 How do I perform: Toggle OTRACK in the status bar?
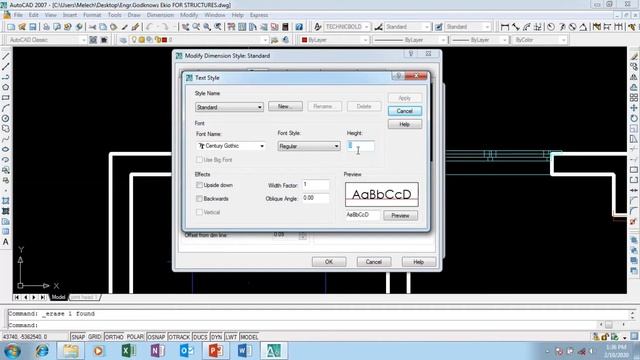pyautogui.click(x=179, y=337)
